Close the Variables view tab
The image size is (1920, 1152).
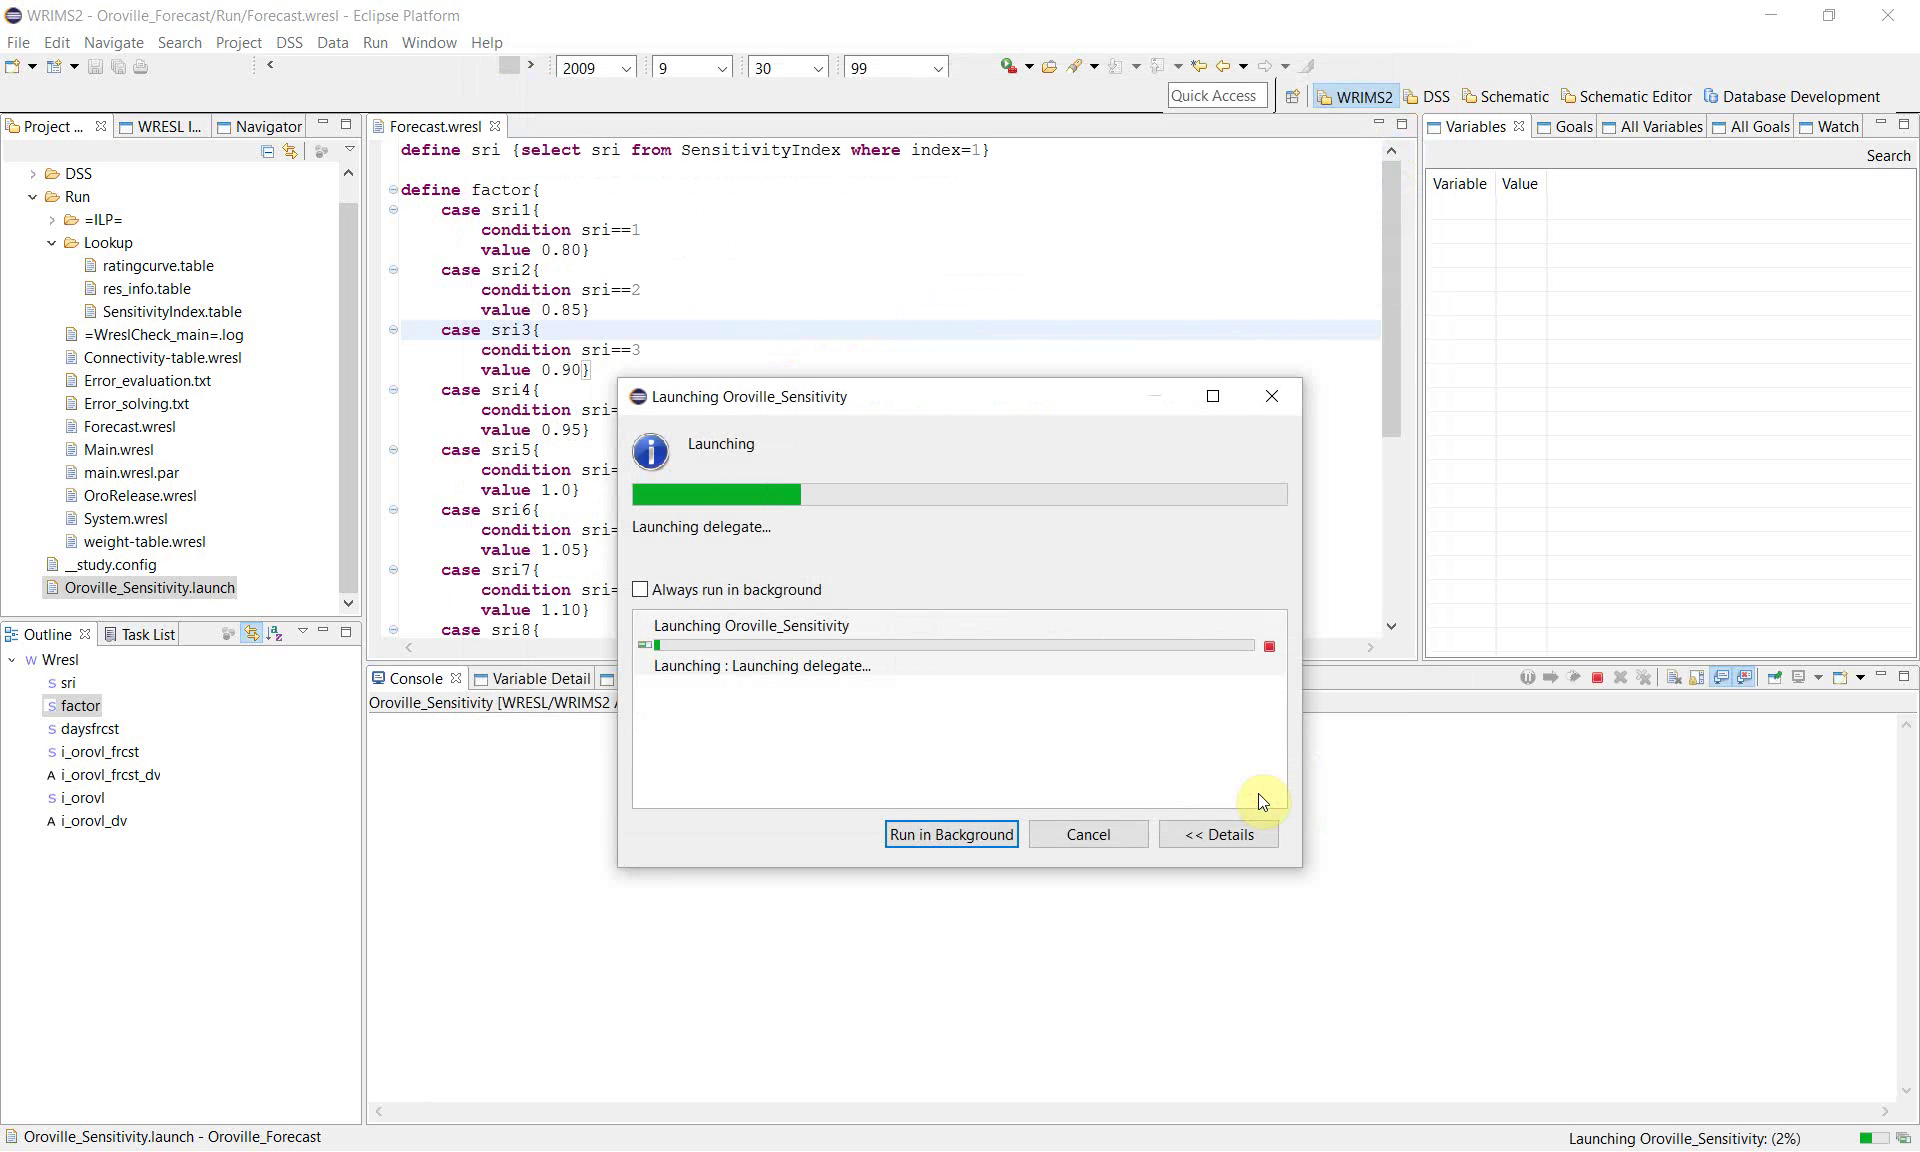pyautogui.click(x=1519, y=127)
